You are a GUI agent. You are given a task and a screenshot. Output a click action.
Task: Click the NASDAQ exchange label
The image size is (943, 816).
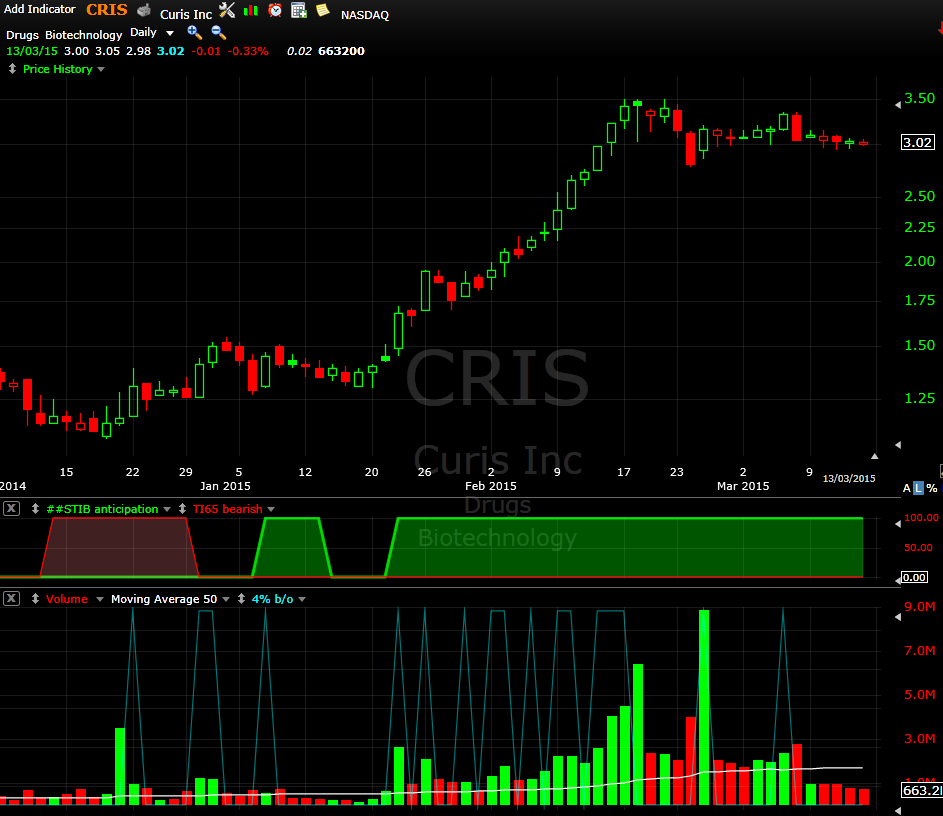tap(364, 15)
